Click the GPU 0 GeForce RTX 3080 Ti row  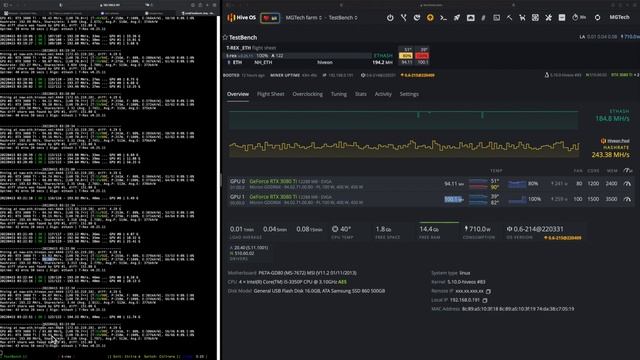(x=430, y=184)
